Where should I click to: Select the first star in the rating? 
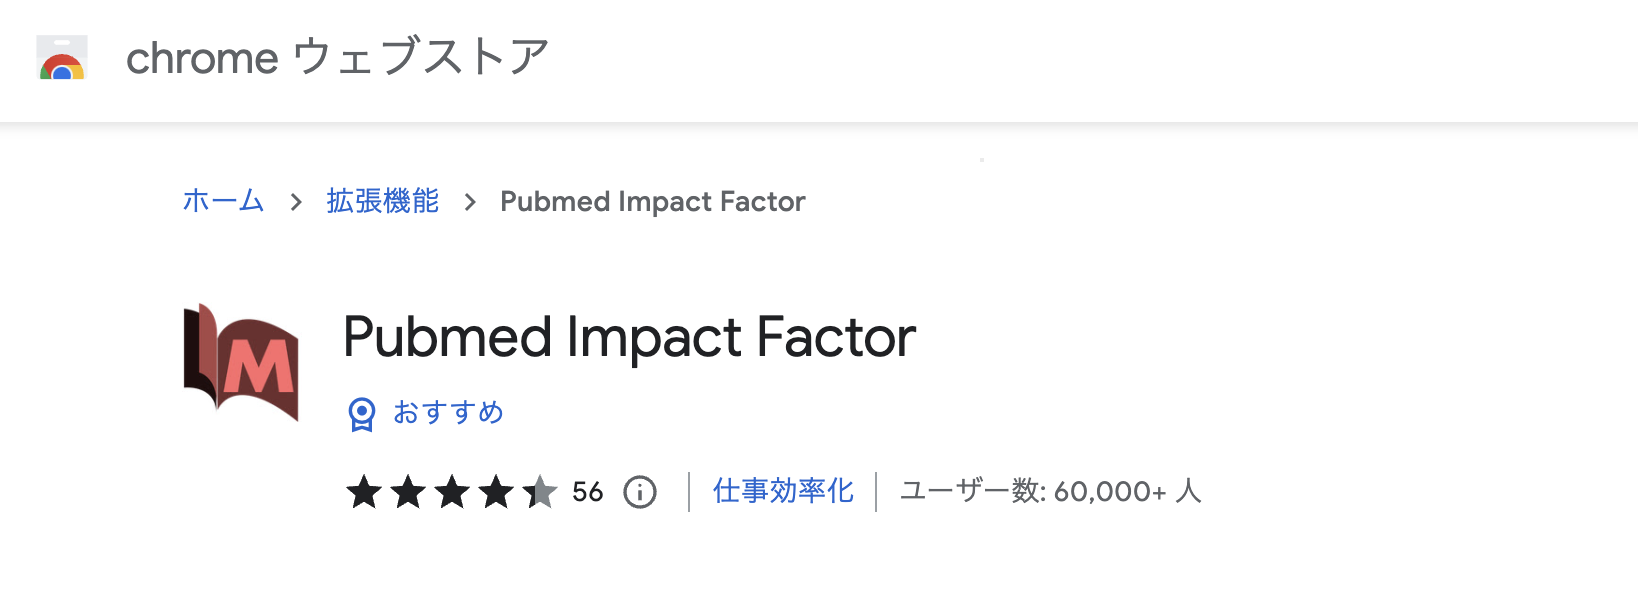coord(362,491)
